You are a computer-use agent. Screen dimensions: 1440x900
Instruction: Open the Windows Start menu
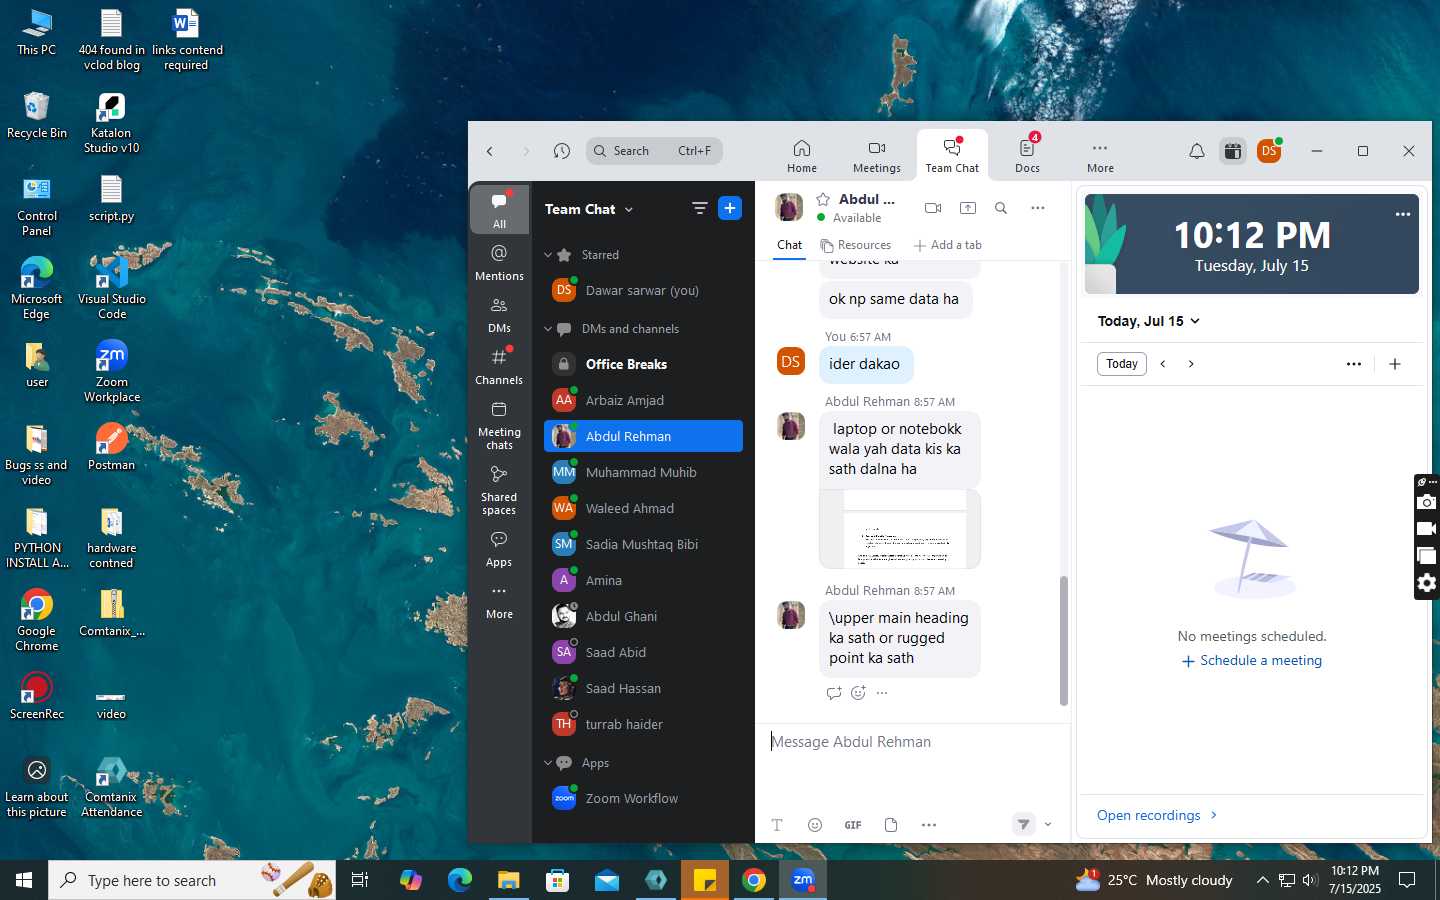click(x=24, y=880)
